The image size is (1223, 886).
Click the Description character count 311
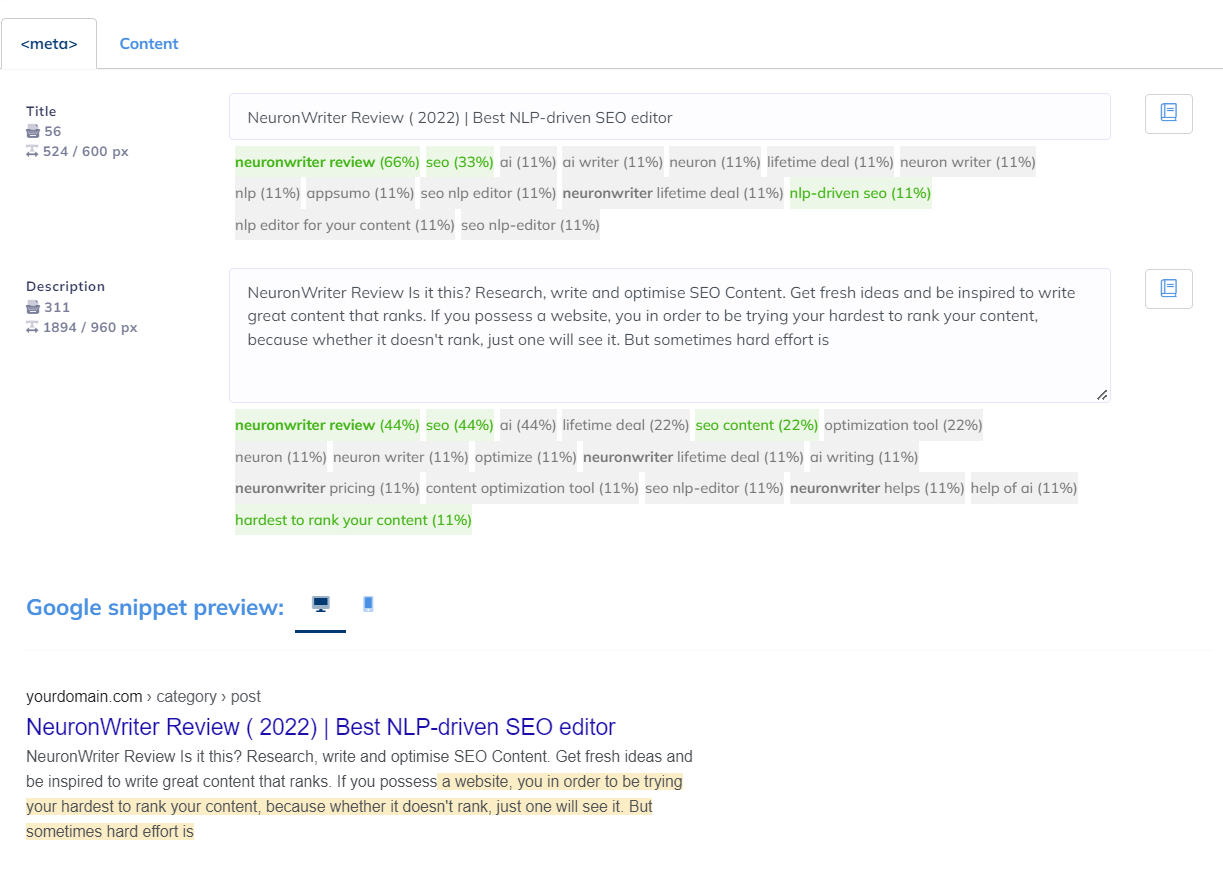pos(56,307)
